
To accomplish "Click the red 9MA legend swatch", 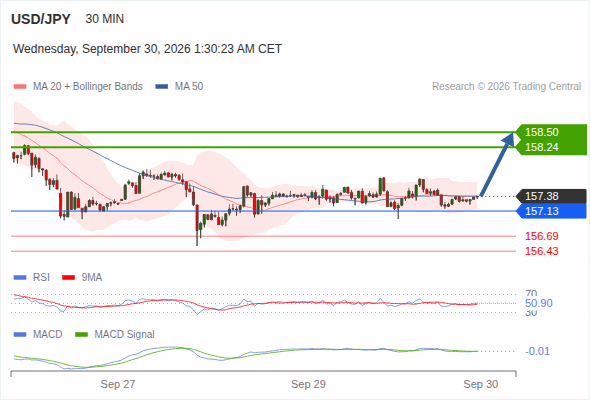I will (68, 278).
